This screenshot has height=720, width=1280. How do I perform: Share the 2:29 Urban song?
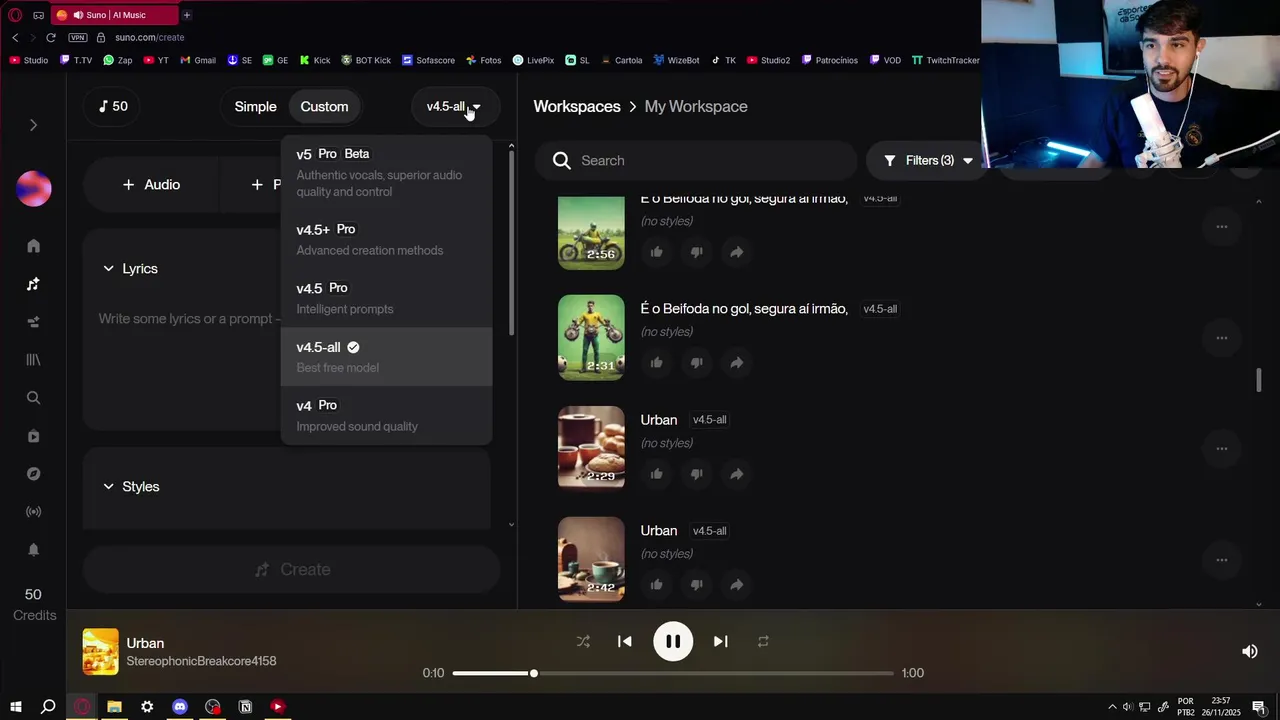(x=736, y=474)
